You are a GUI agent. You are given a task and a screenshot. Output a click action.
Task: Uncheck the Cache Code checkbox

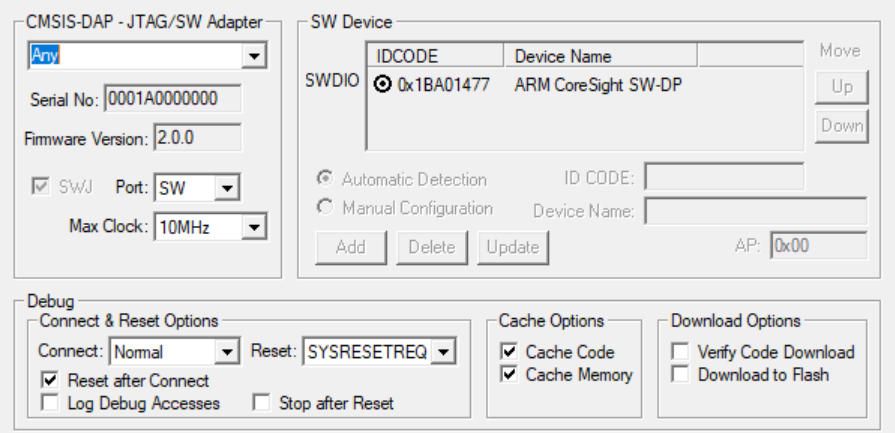tap(509, 352)
